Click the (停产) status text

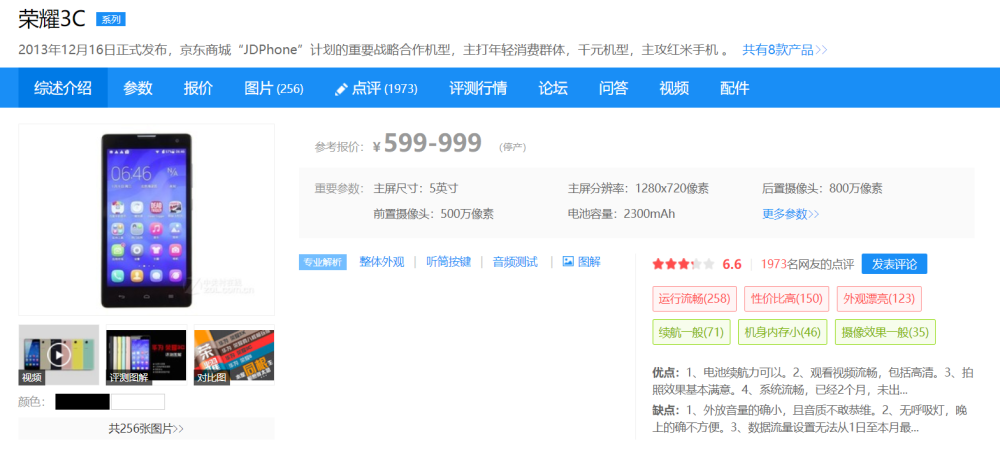pyautogui.click(x=513, y=147)
